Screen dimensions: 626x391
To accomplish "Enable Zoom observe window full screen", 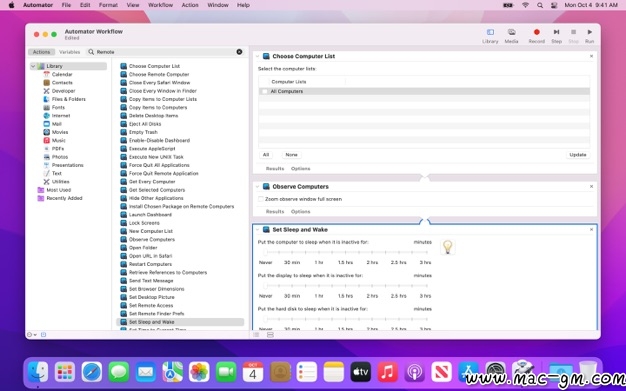I will click(x=261, y=199).
